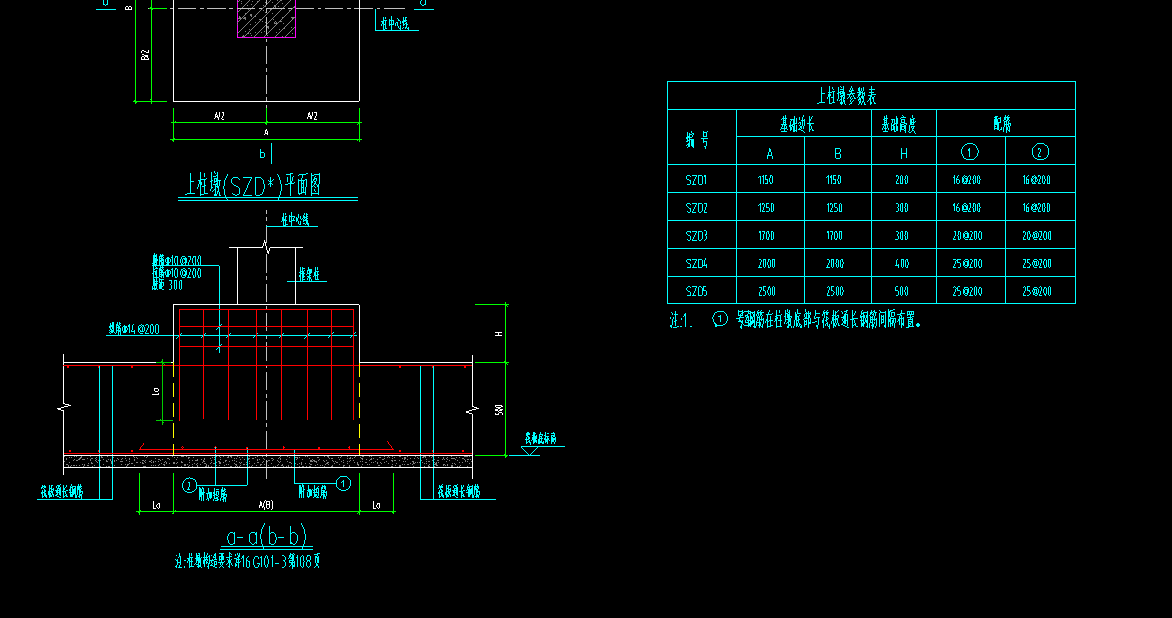1172x618 pixels.
Task: Click the circled 2 tag beside 附加短筋
Action: point(190,486)
